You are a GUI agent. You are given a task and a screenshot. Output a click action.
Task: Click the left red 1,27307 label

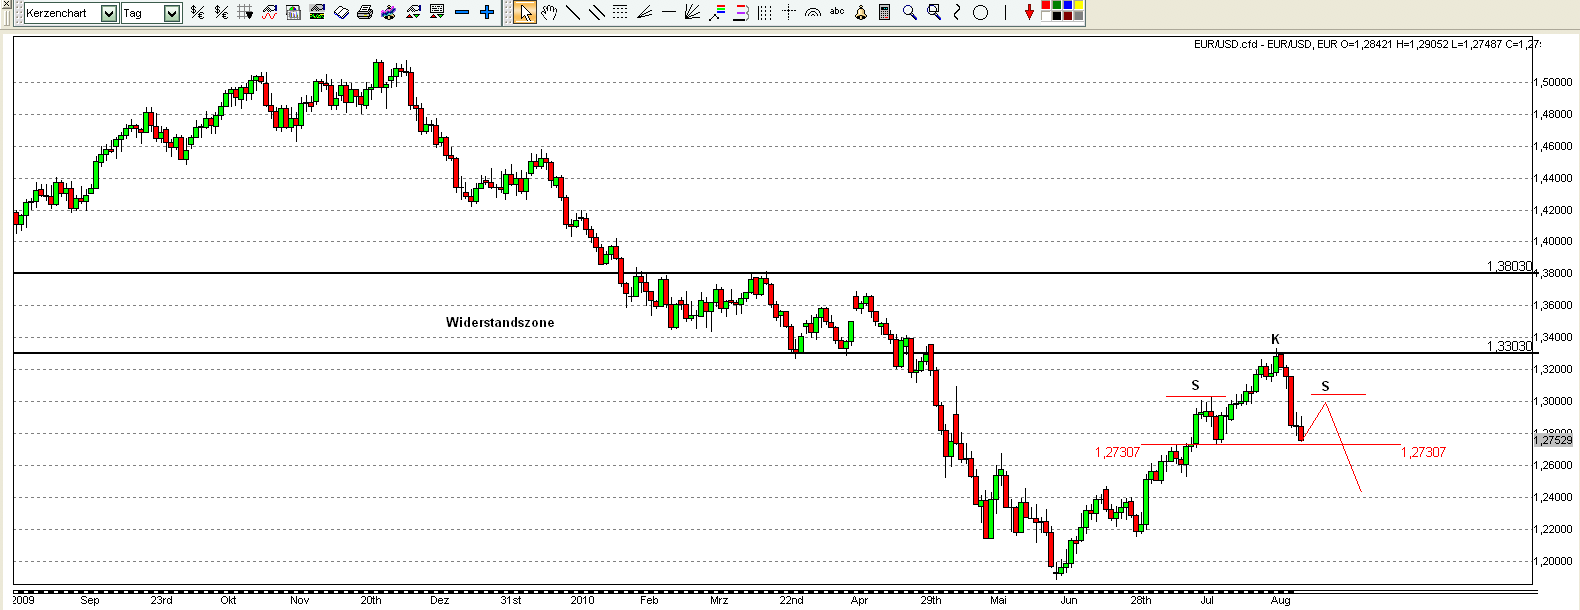(1117, 452)
